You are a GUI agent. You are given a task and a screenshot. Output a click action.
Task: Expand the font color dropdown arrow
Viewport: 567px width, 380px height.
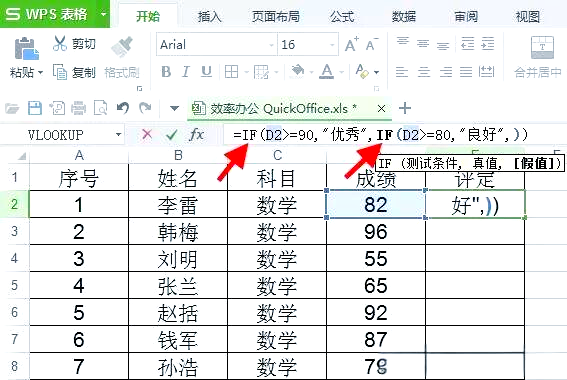[x=341, y=72]
